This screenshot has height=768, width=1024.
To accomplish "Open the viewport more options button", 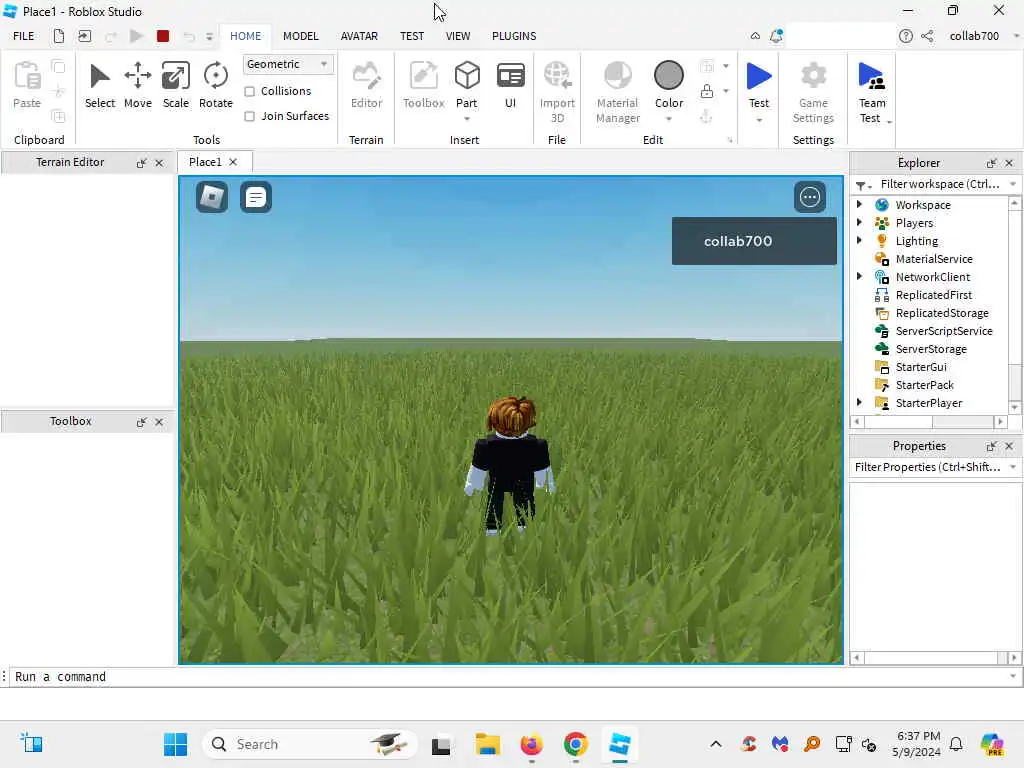I will (x=810, y=197).
